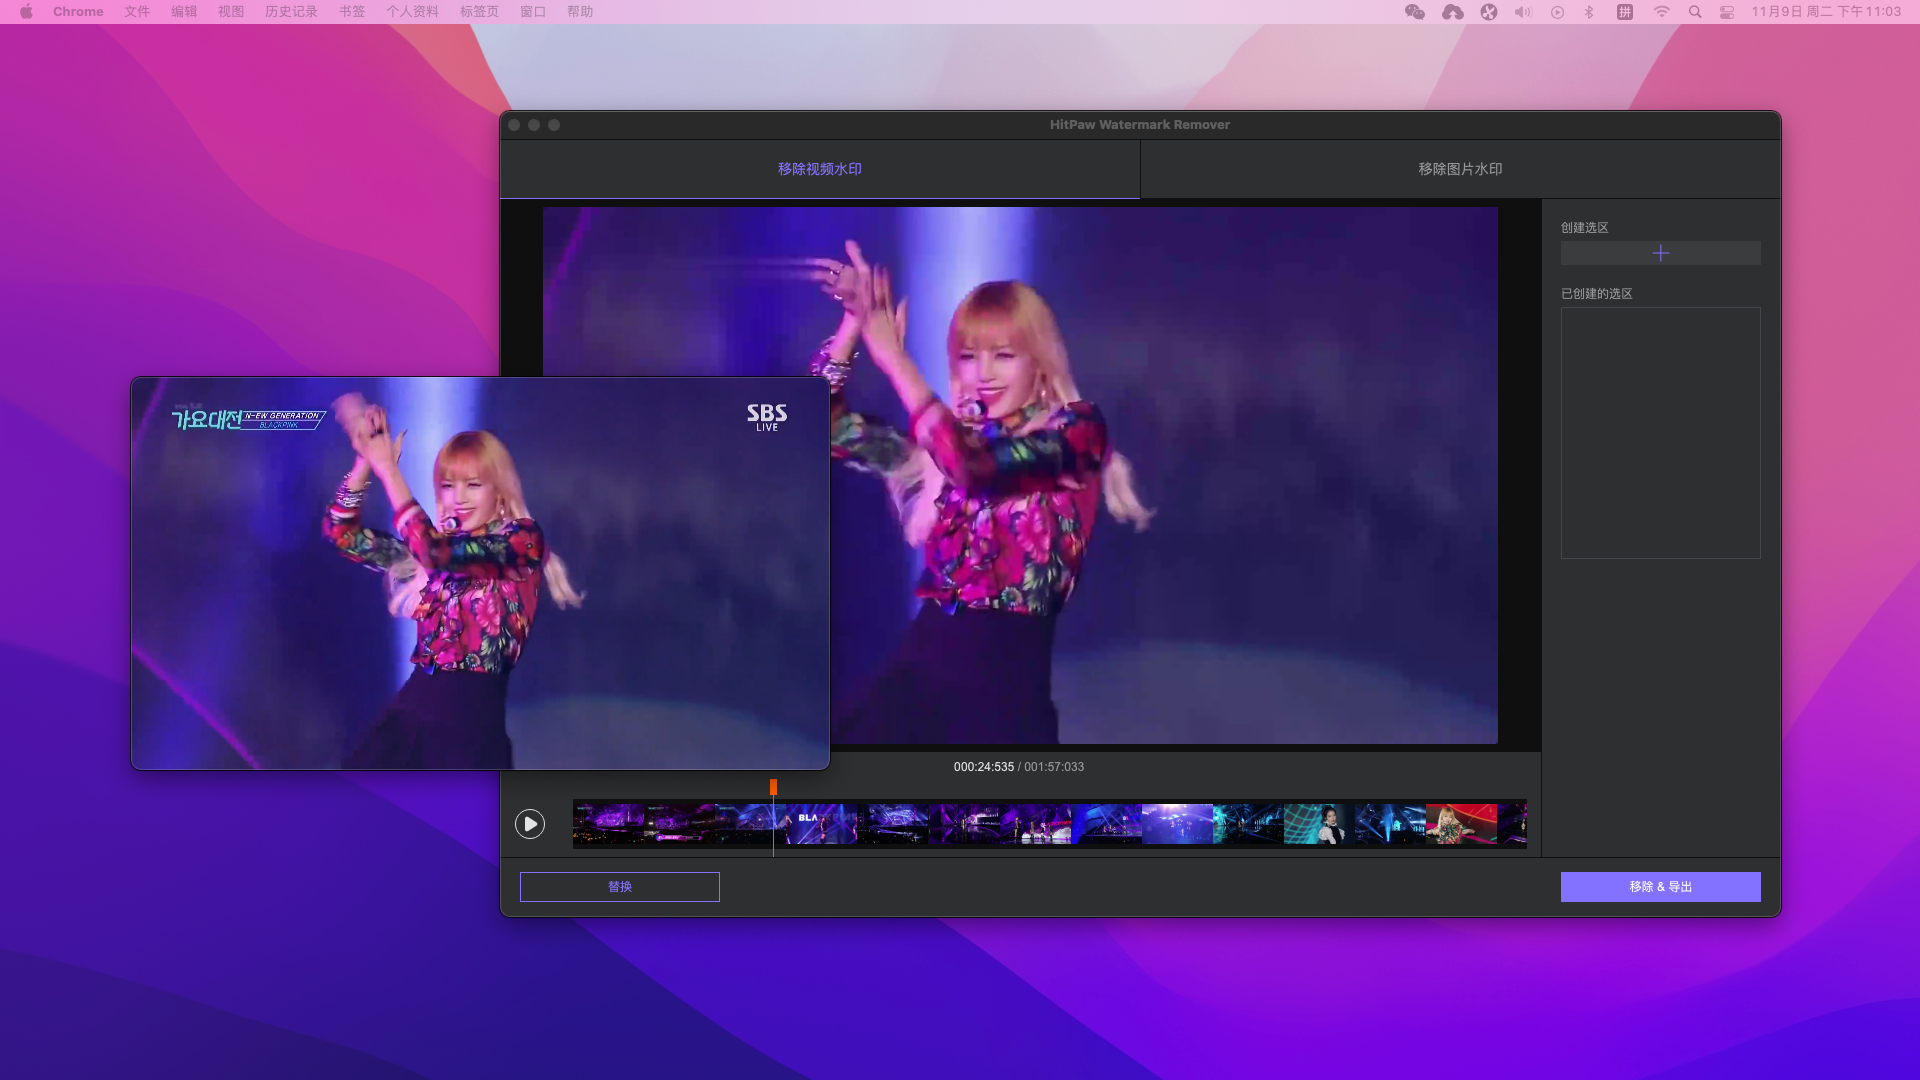Click the red-background thumbnail in timeline strip
1920x1080 pixels.
point(1461,824)
